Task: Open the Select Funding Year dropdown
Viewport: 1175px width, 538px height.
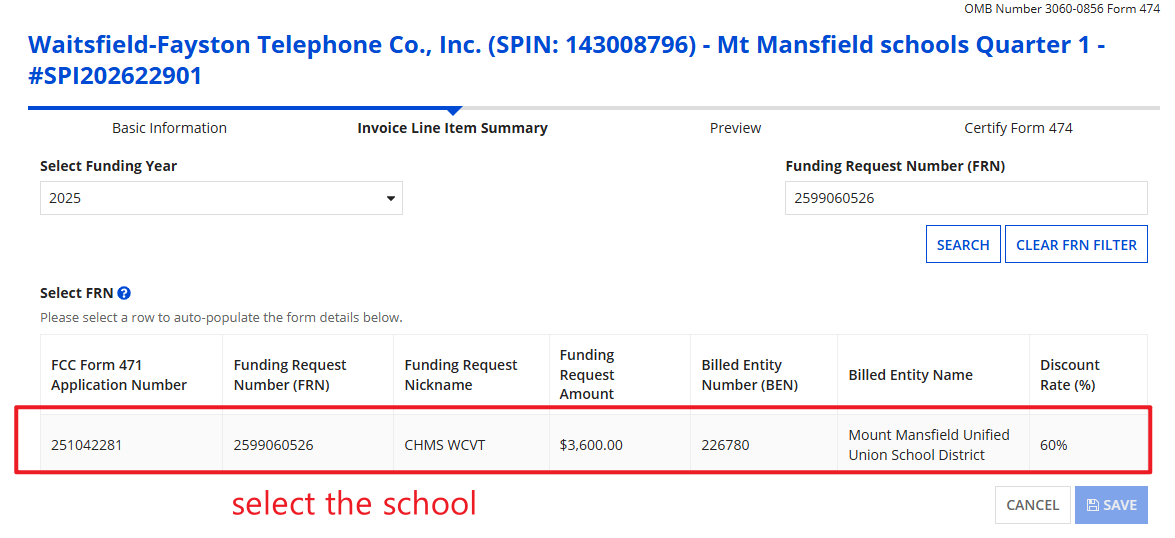Action: pos(221,198)
